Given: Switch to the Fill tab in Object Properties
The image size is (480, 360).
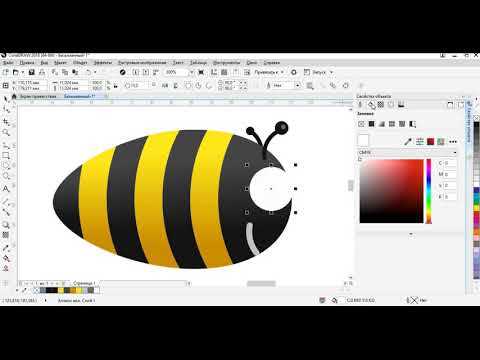Looking at the screenshot, I should [x=371, y=105].
